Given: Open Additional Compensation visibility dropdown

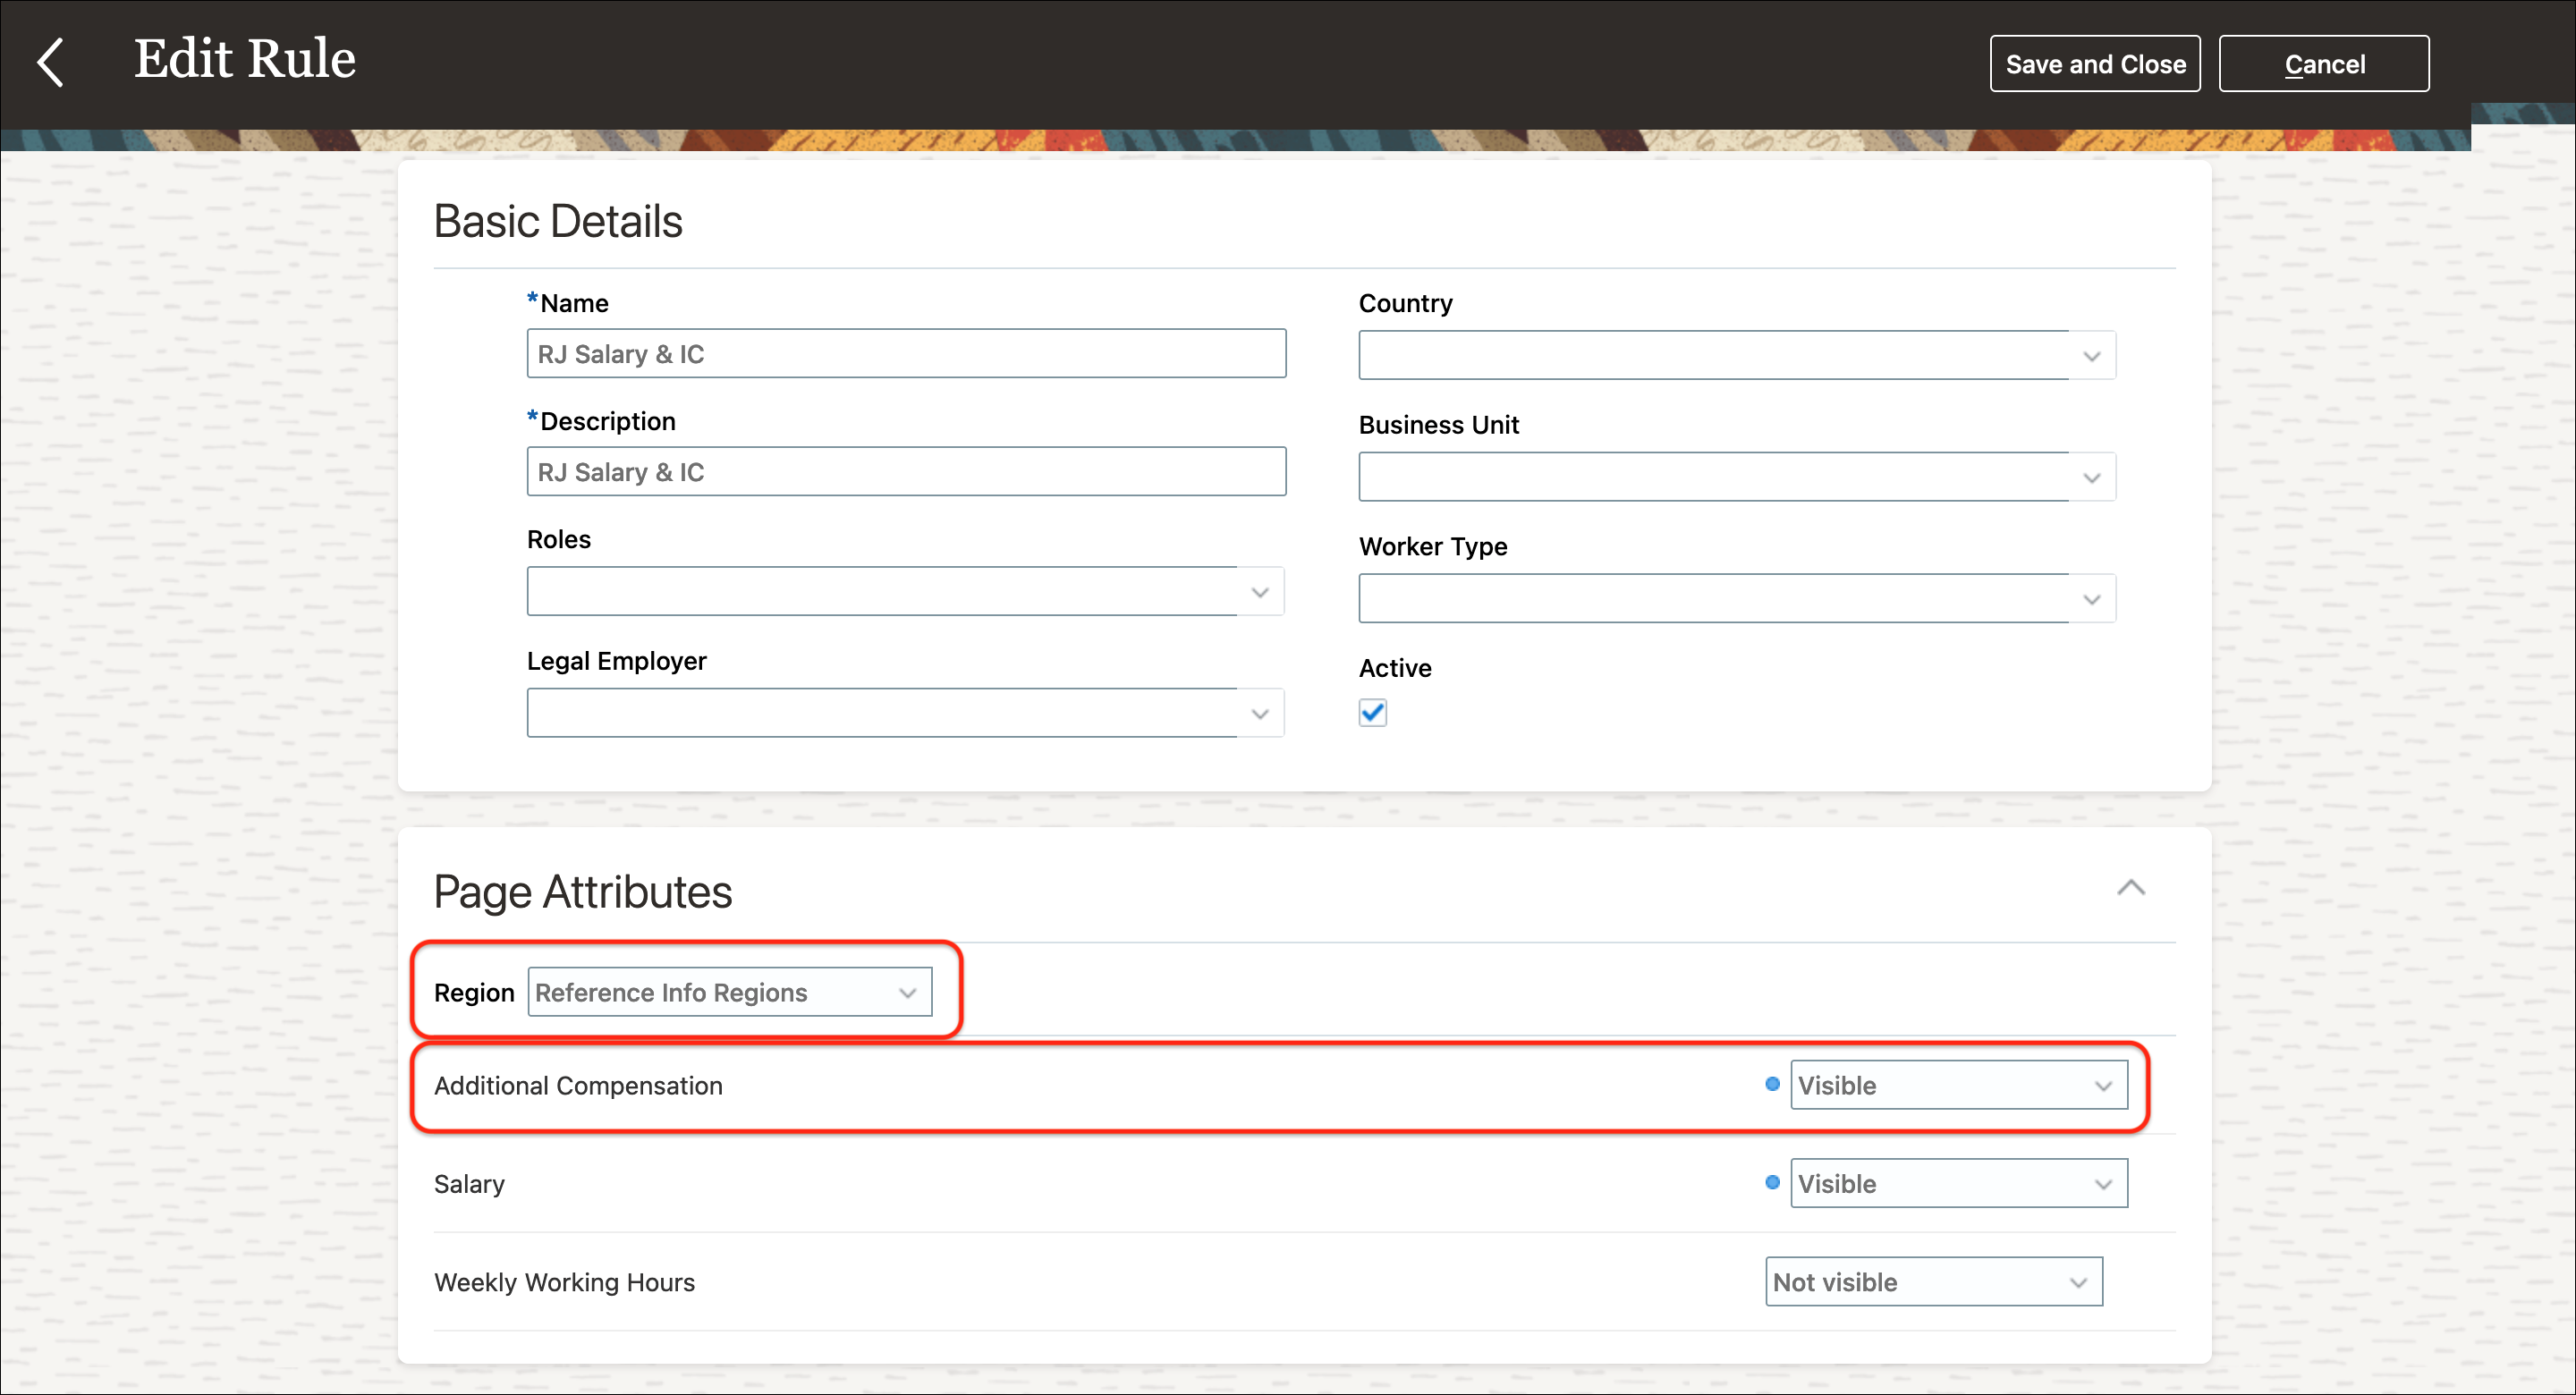Looking at the screenshot, I should (x=1958, y=1085).
